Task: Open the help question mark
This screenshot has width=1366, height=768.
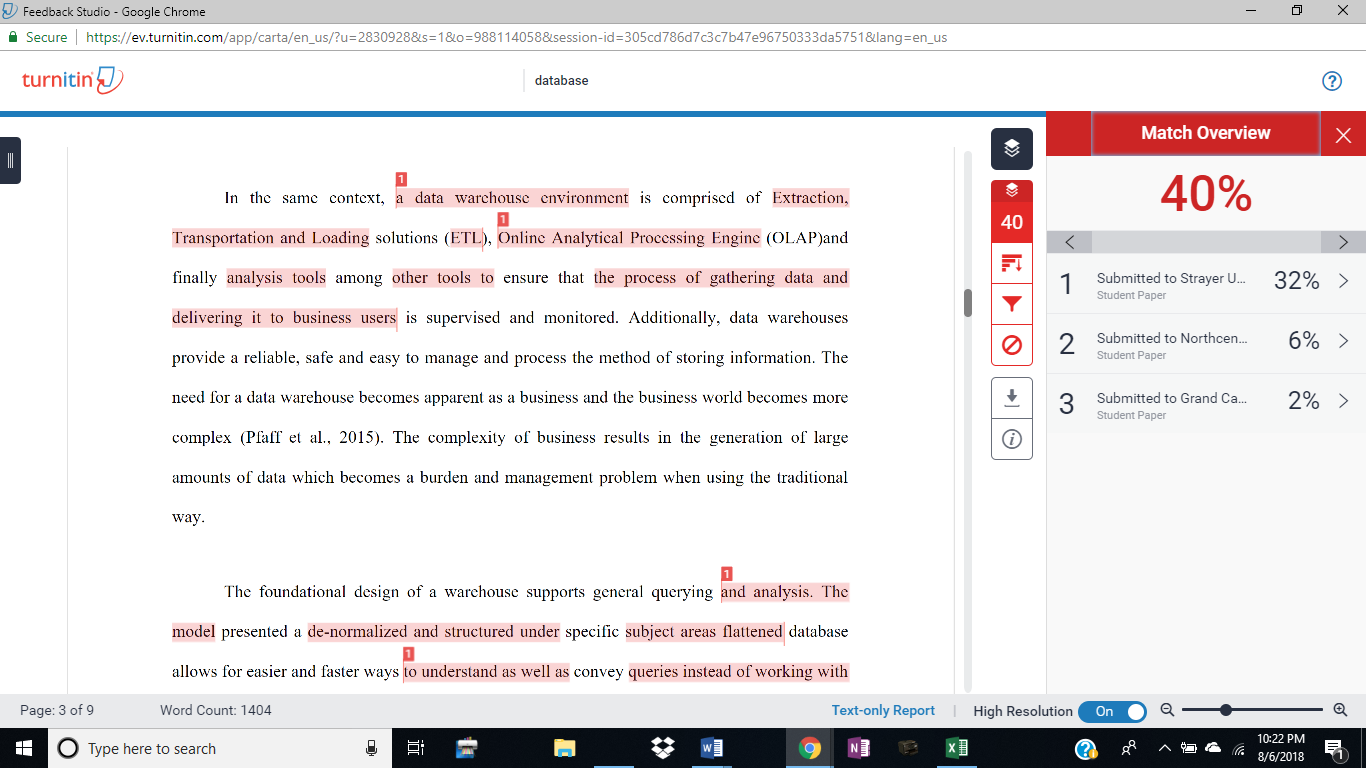Action: point(1332,81)
